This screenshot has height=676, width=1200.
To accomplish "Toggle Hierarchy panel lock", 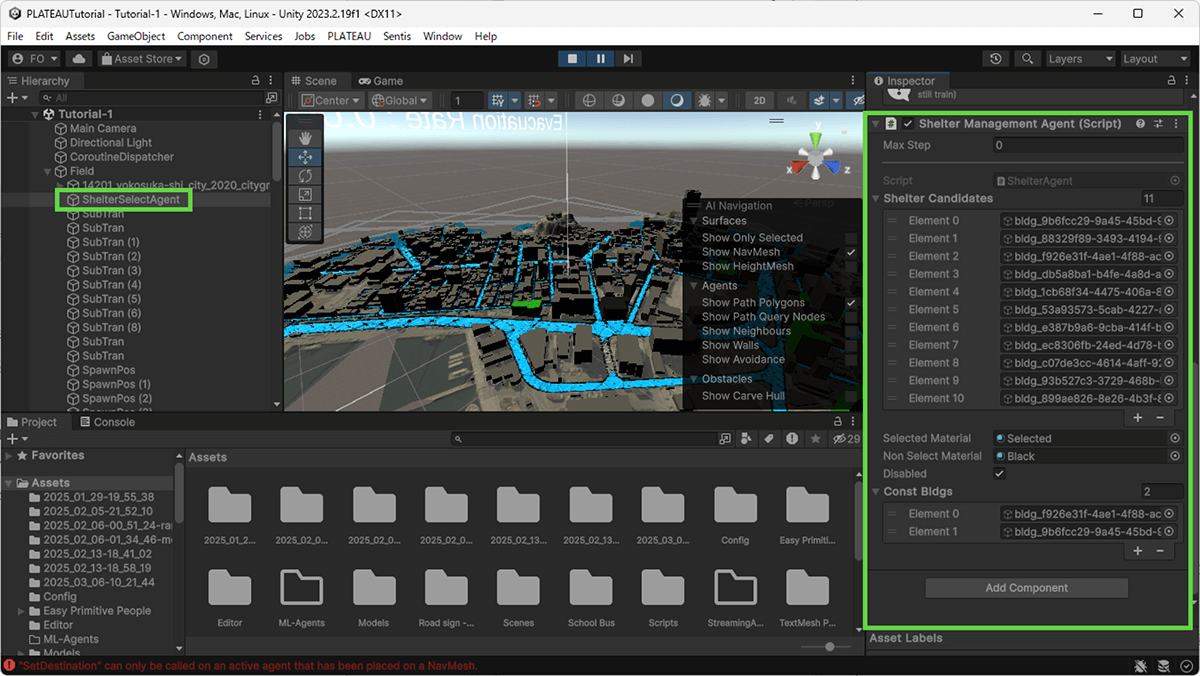I will (x=258, y=81).
